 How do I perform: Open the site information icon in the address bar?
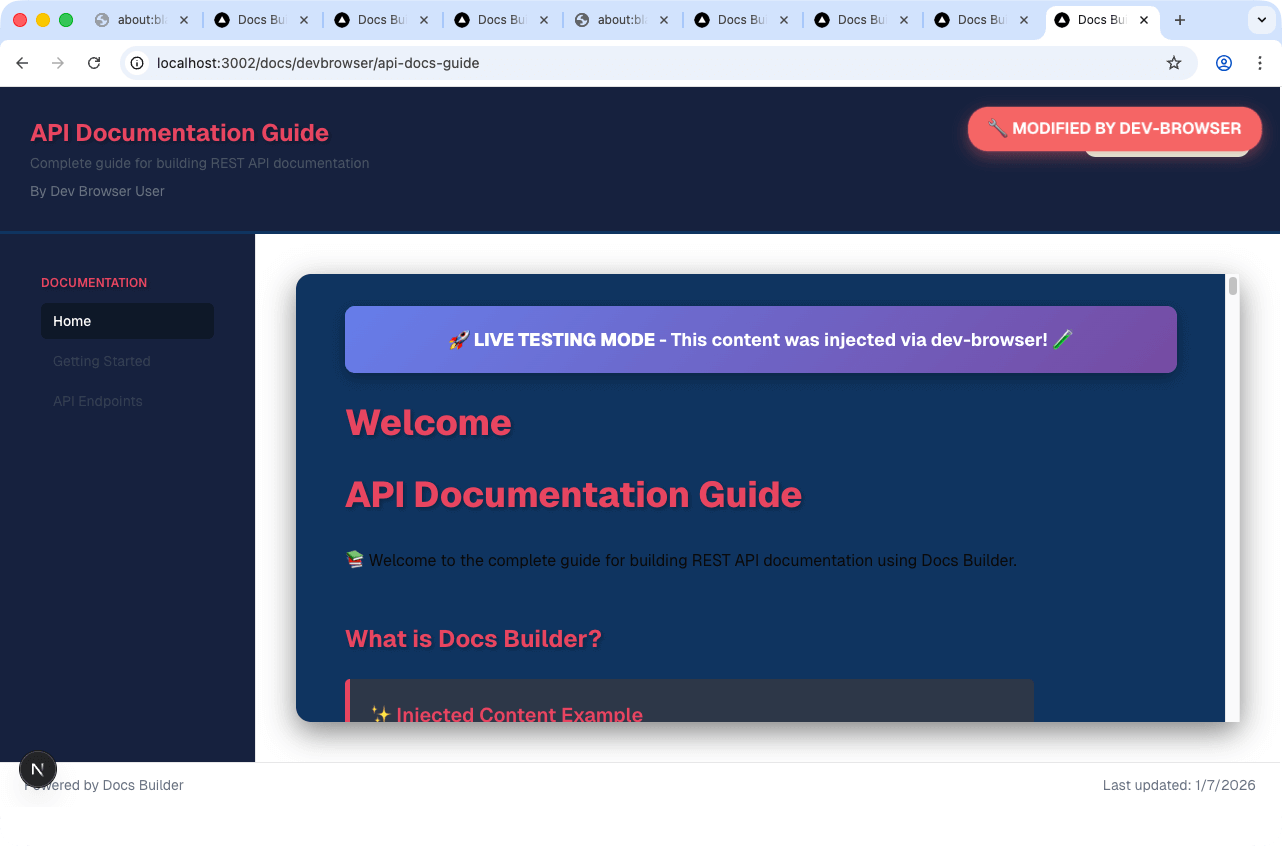[x=135, y=62]
